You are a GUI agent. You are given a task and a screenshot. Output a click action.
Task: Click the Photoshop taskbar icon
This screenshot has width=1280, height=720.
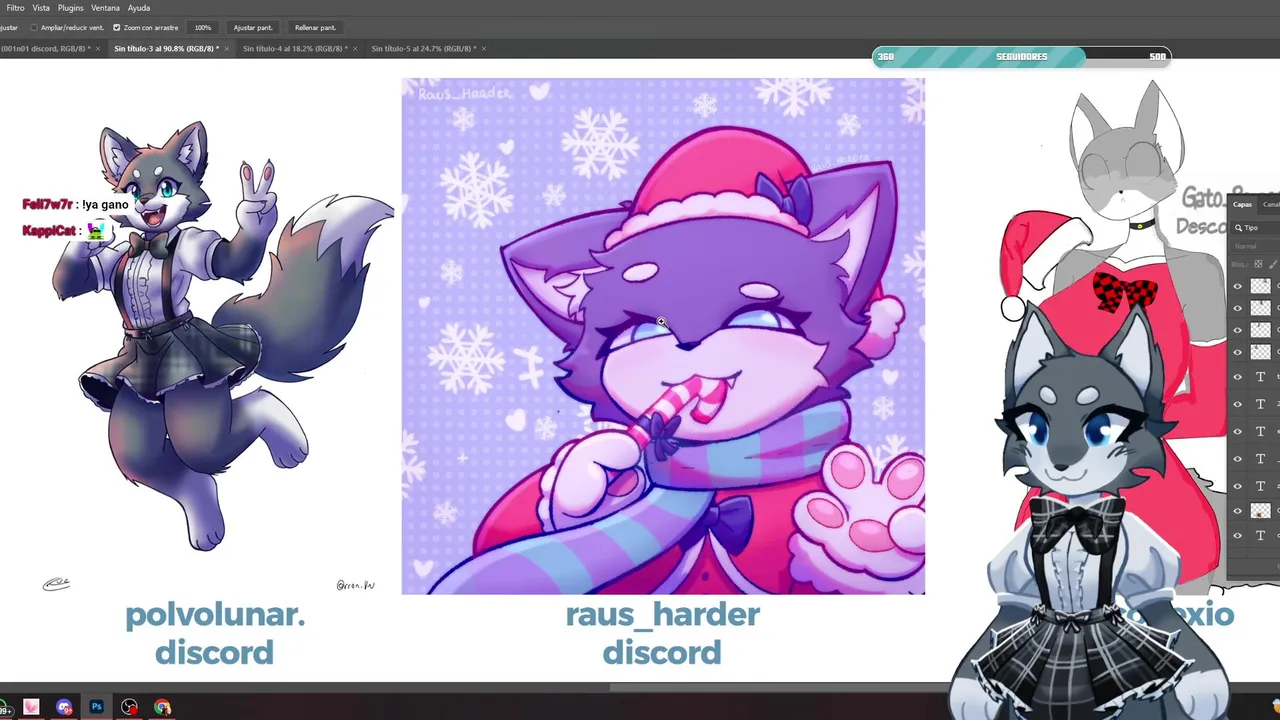(x=96, y=707)
